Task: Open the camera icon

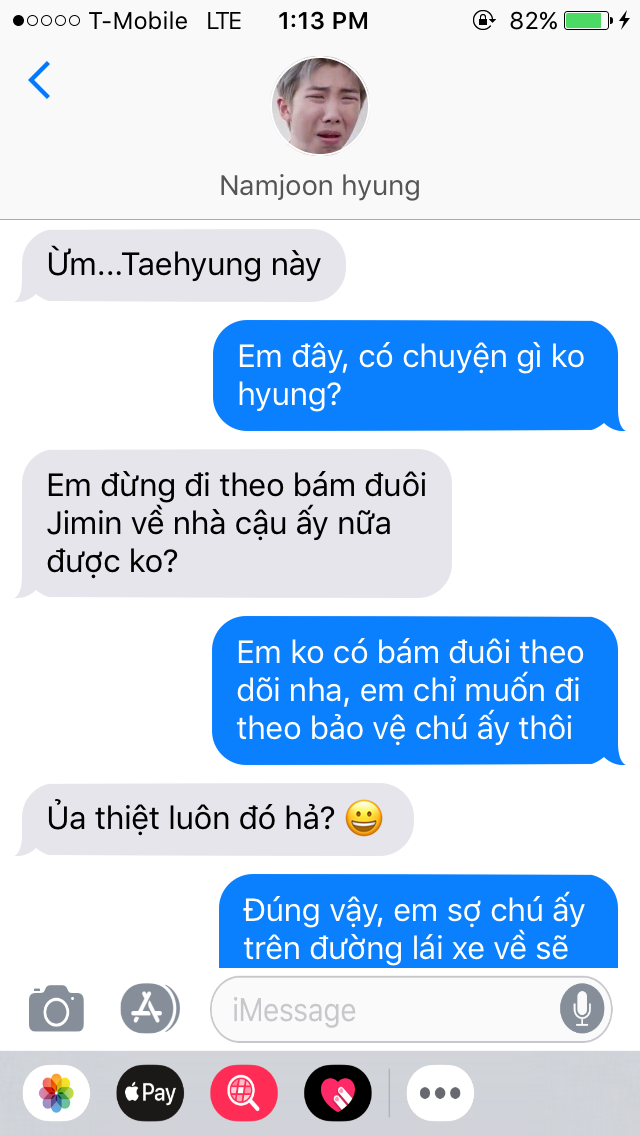Action: click(x=57, y=1008)
